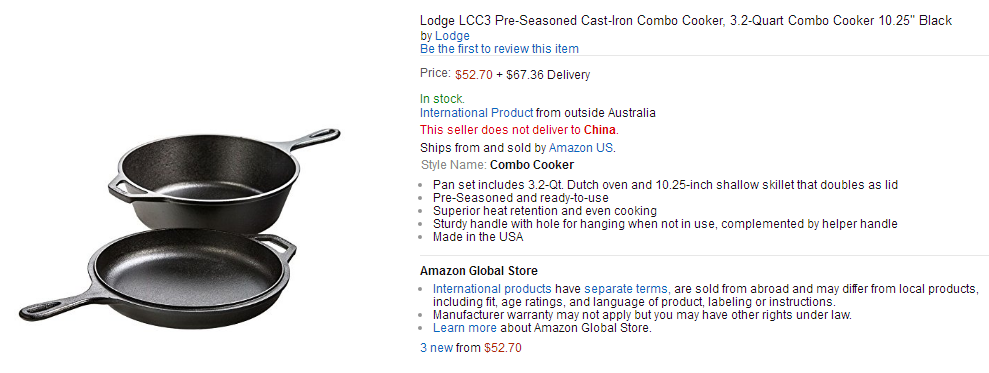Click the $67.36 Delivery text

coord(548,75)
